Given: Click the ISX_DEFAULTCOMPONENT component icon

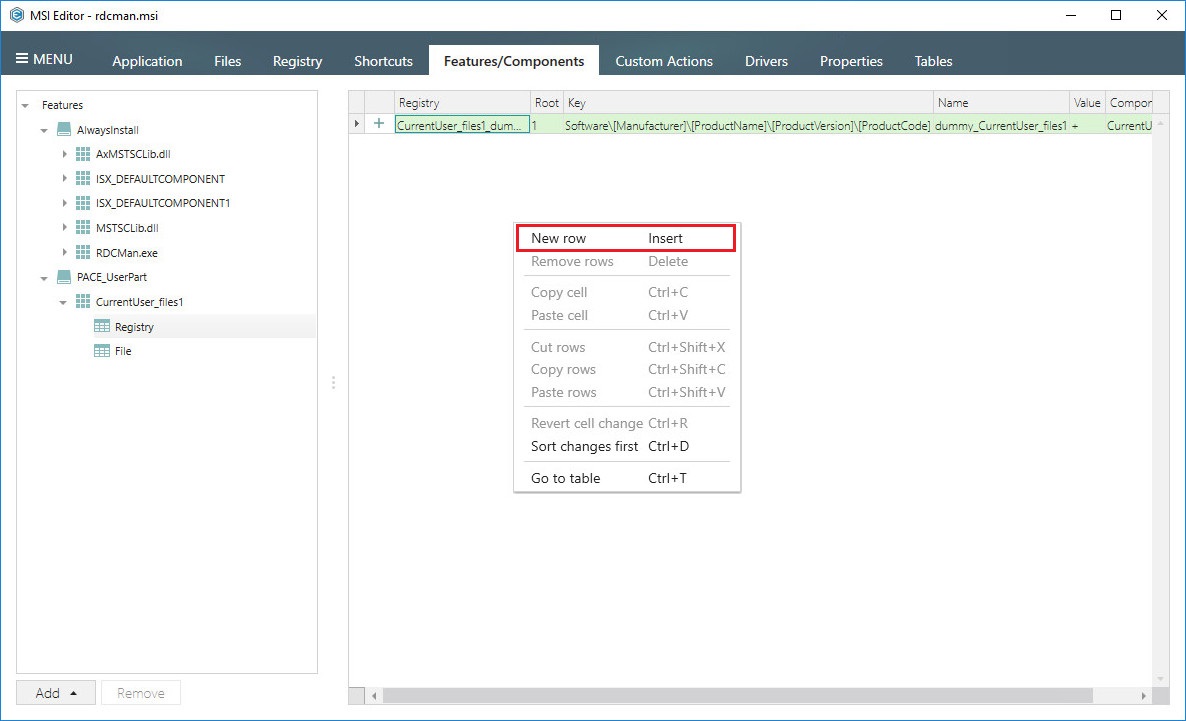Looking at the screenshot, I should (x=83, y=179).
